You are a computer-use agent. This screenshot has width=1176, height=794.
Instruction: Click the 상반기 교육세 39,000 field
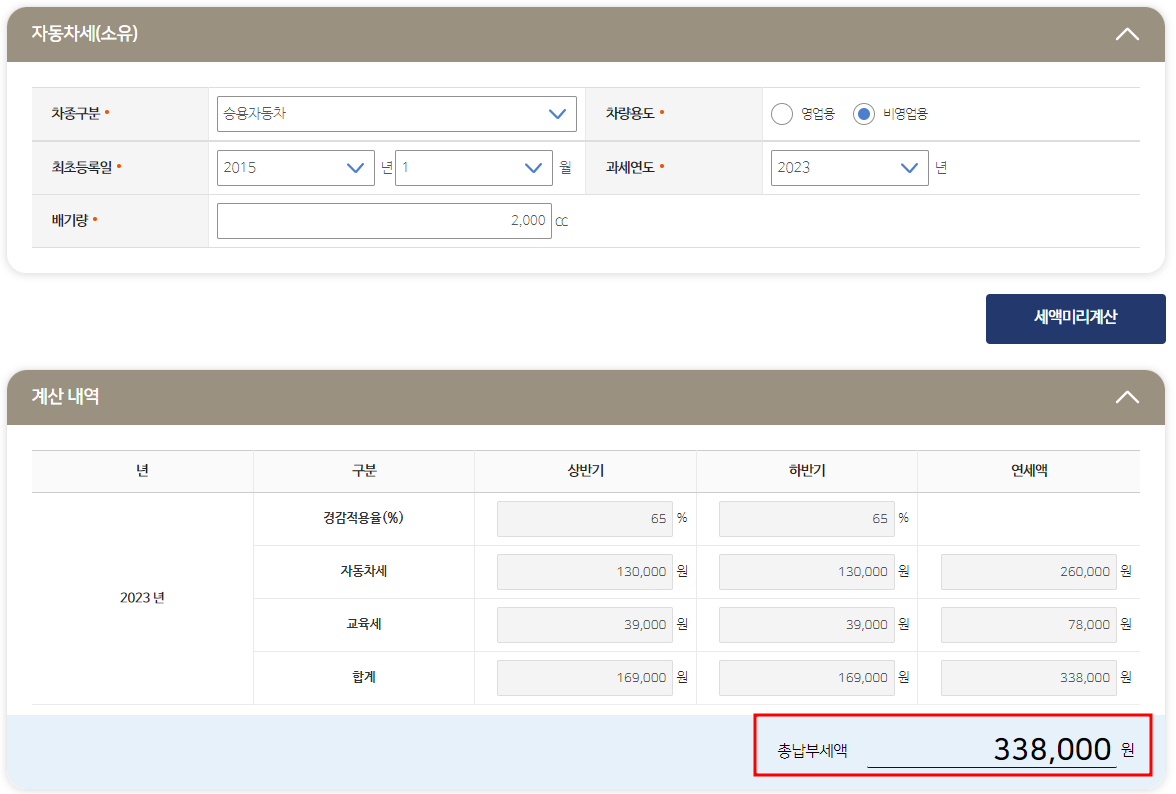pyautogui.click(x=584, y=624)
